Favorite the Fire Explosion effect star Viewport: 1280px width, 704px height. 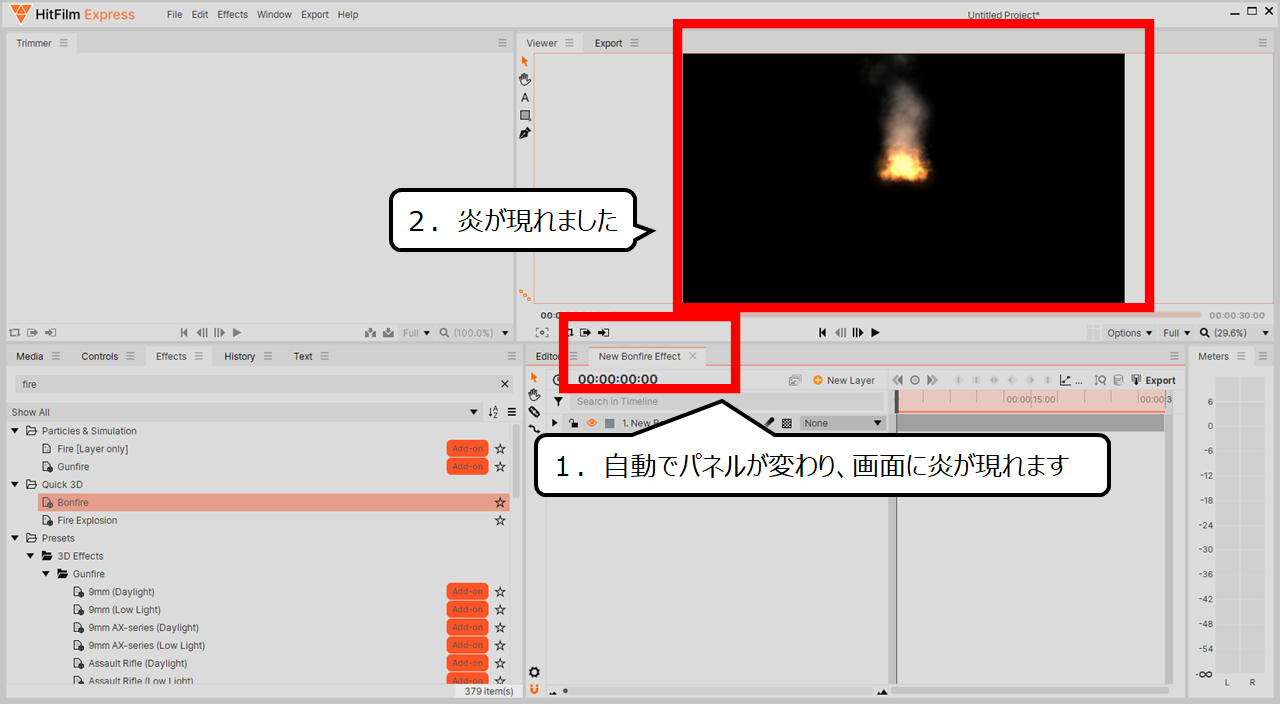(500, 520)
